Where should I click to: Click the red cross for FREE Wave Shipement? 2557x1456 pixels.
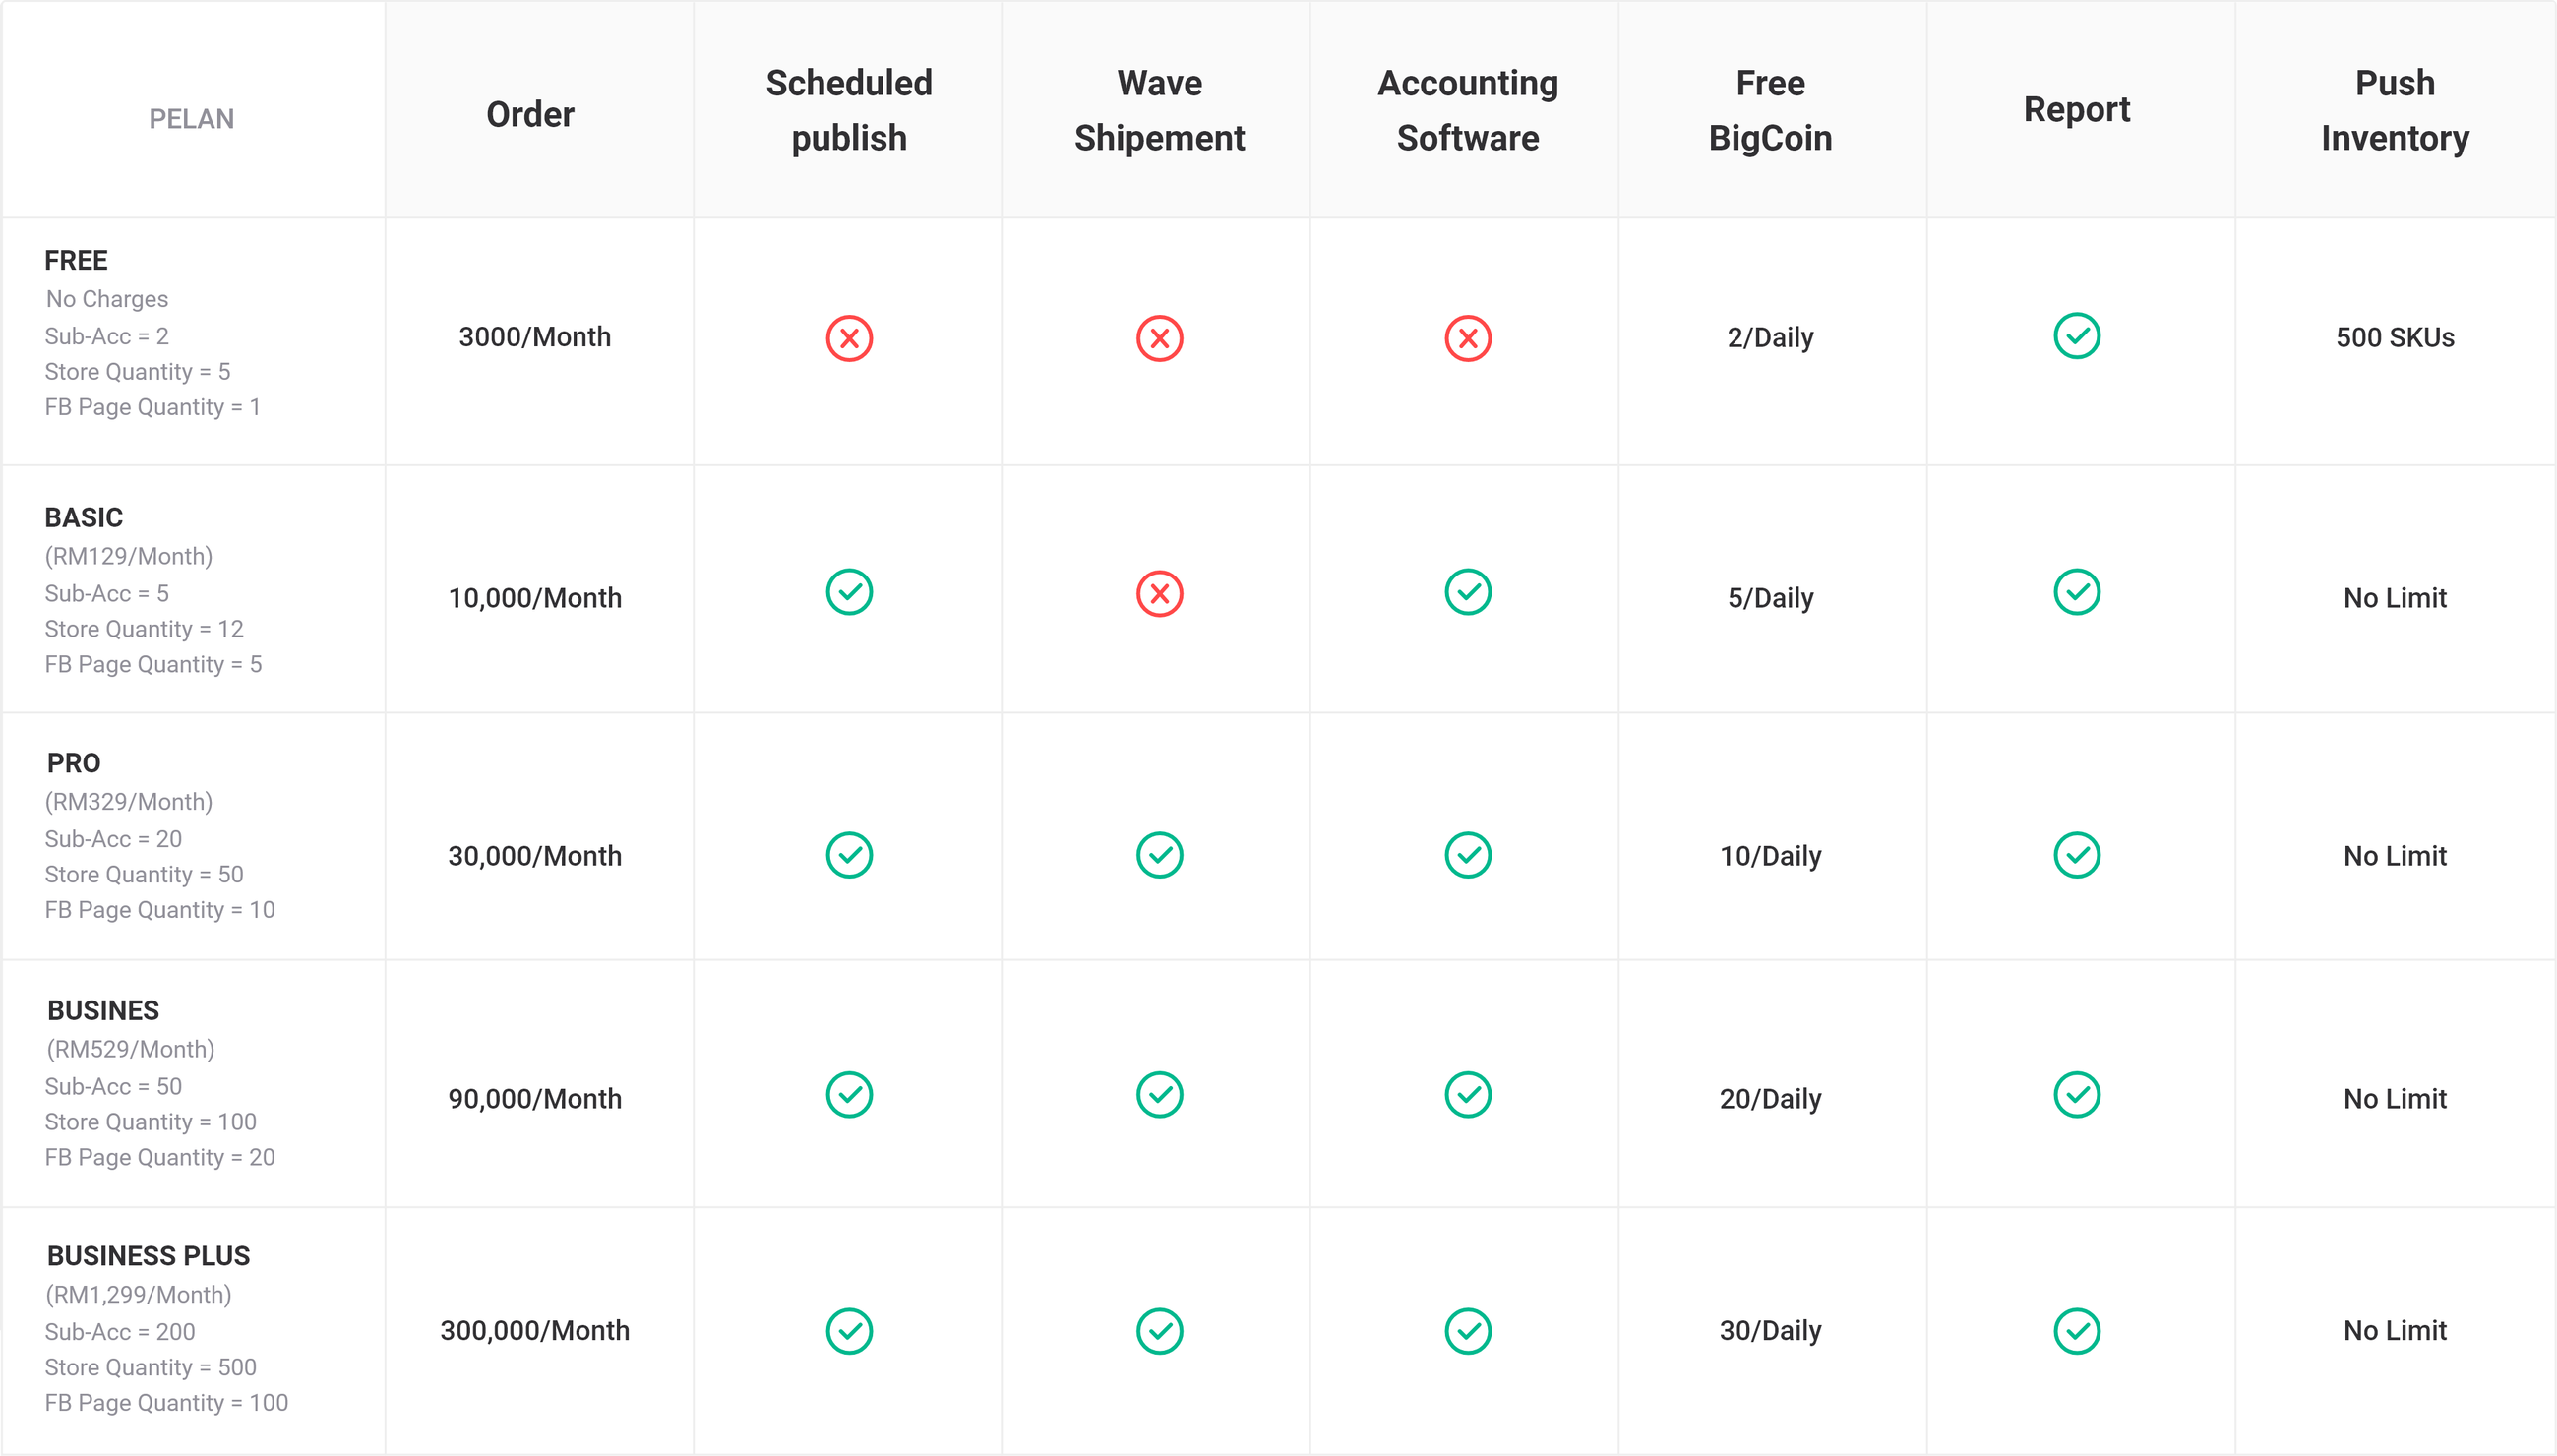1159,338
